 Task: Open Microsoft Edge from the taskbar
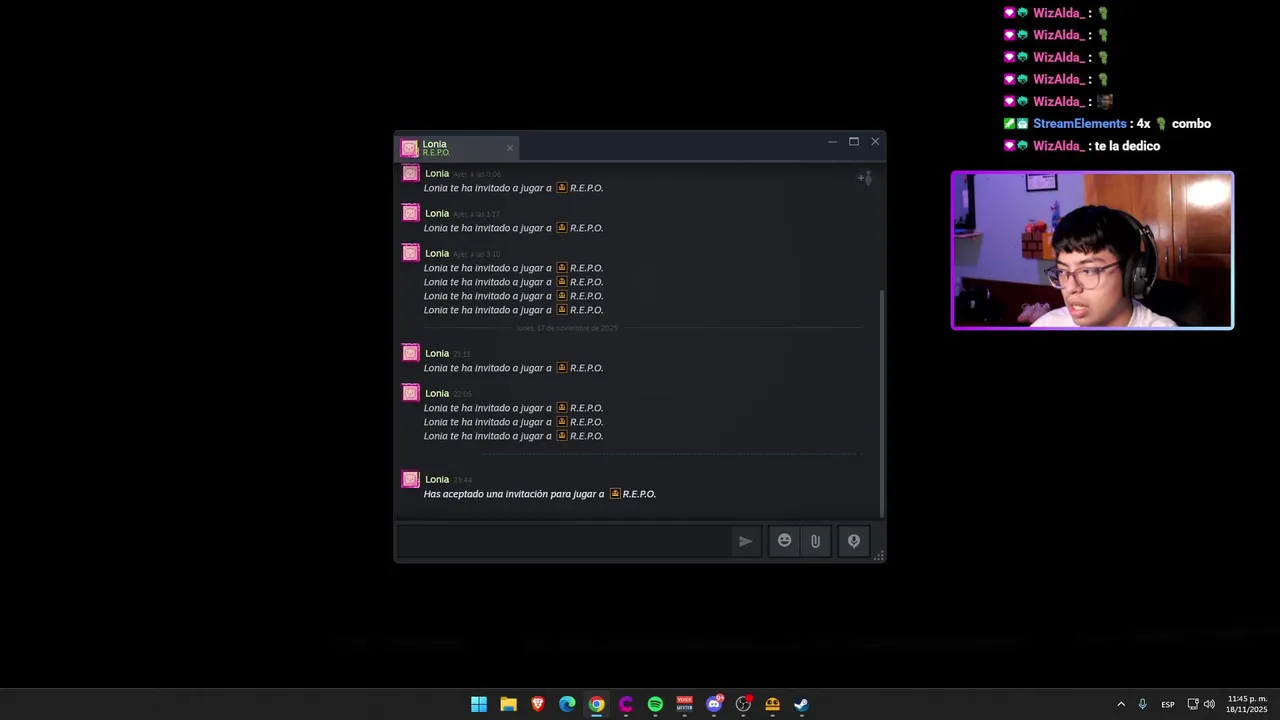click(x=567, y=704)
